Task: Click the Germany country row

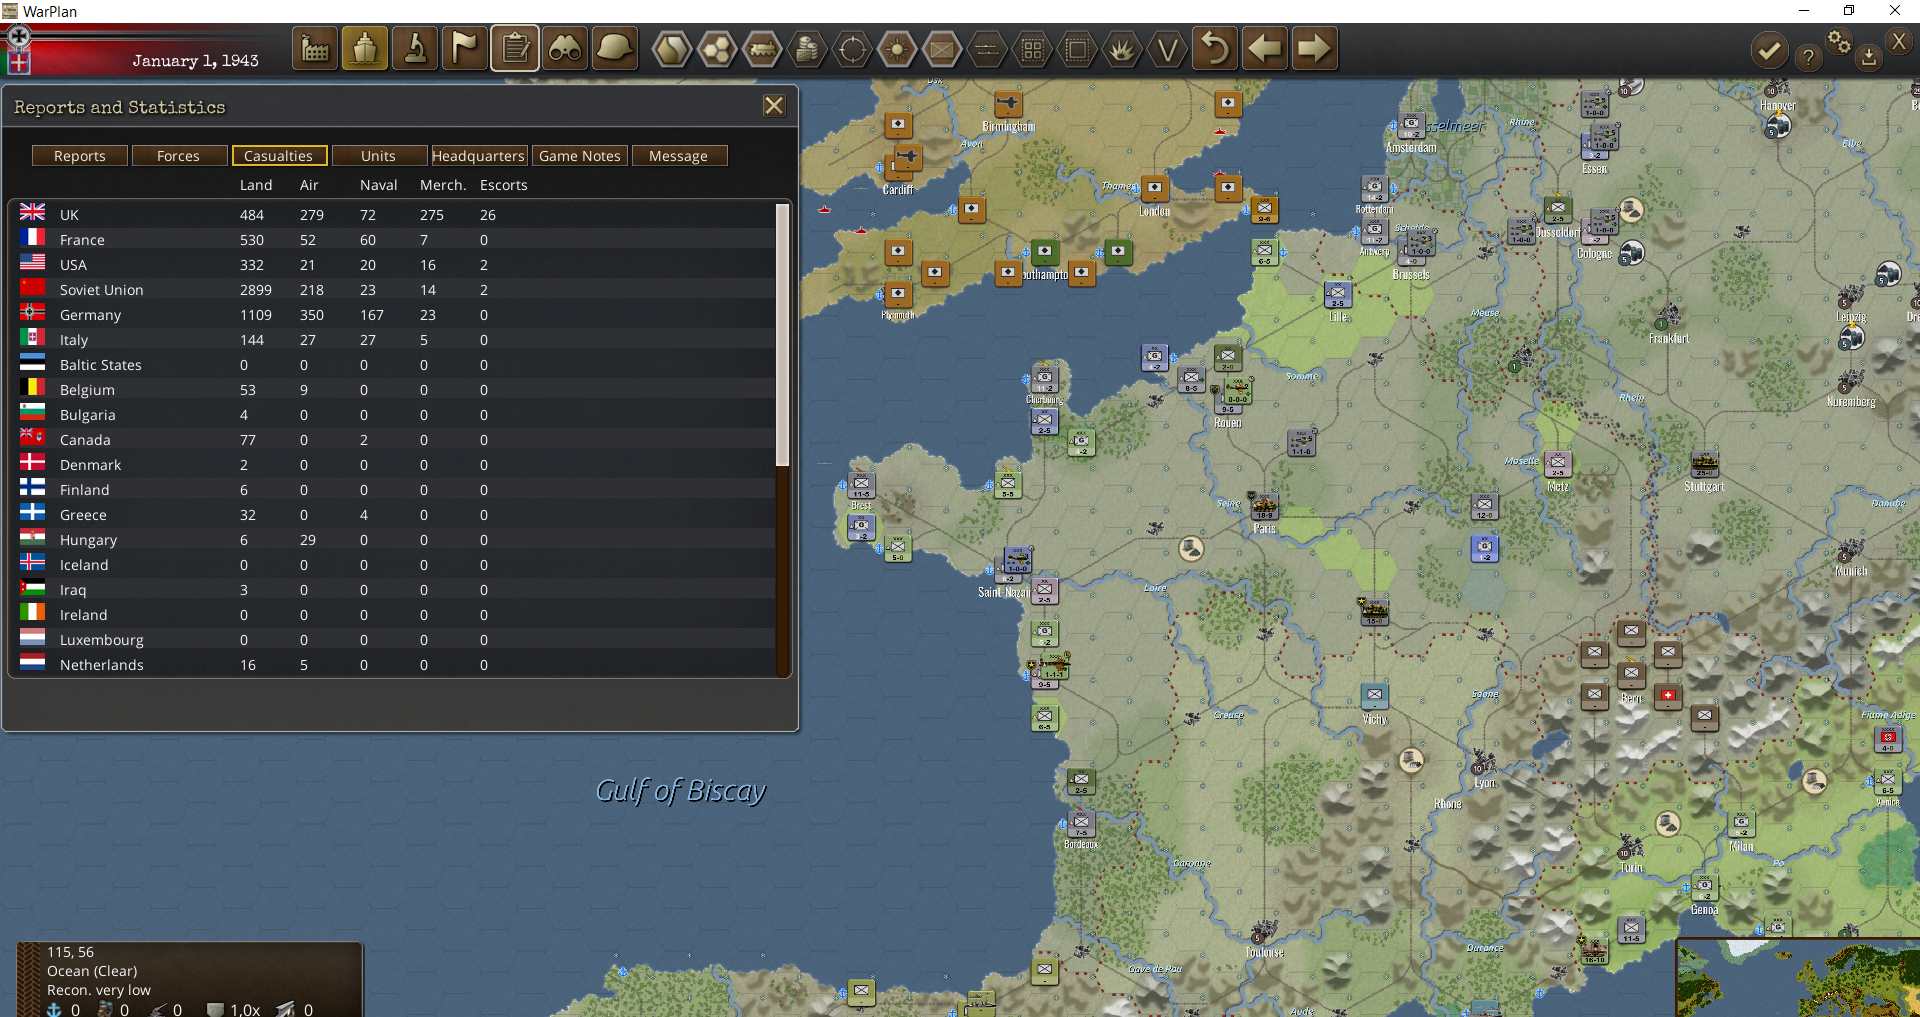Action: 395,315
